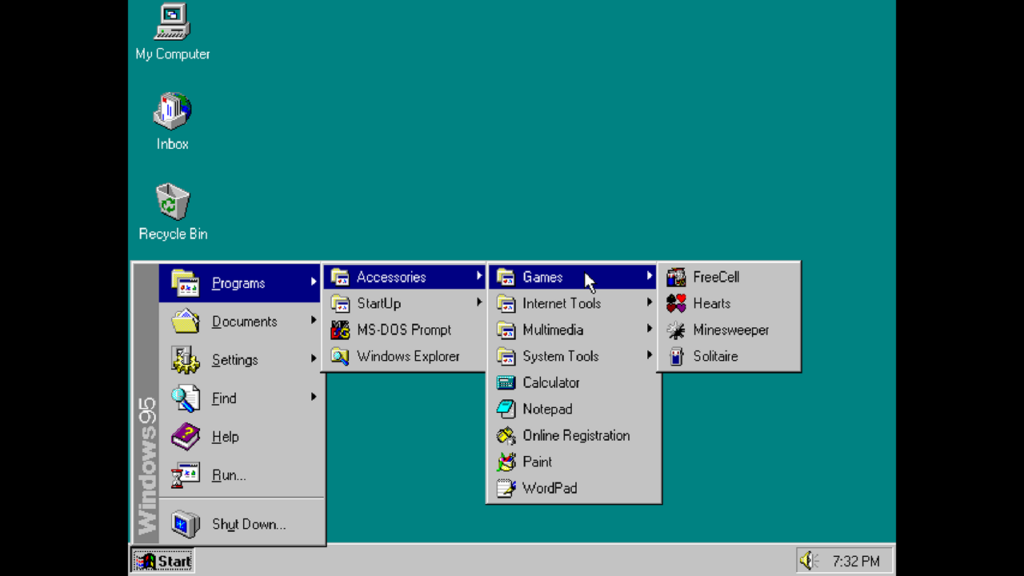This screenshot has width=1024, height=576.
Task: Open WordPad from Accessories
Action: [x=574, y=488]
